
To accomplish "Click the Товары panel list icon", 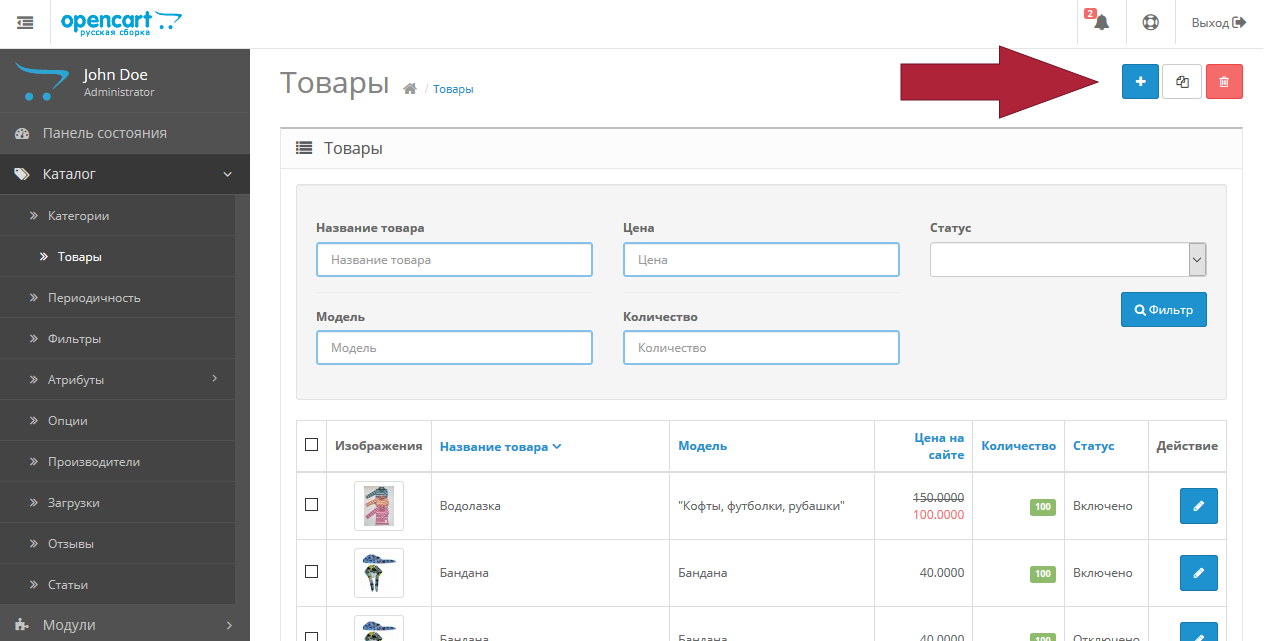I will [304, 148].
